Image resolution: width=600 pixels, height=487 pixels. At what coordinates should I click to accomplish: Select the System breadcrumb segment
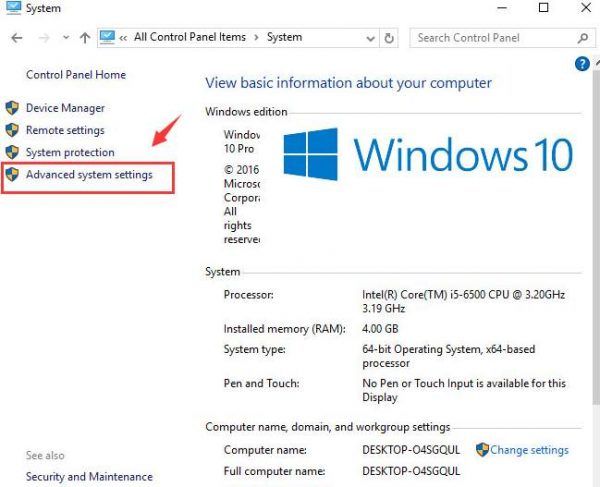[284, 38]
